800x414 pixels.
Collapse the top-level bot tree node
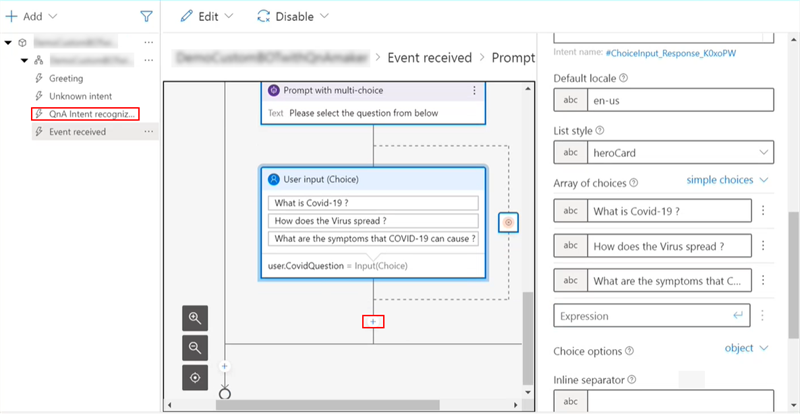8,42
